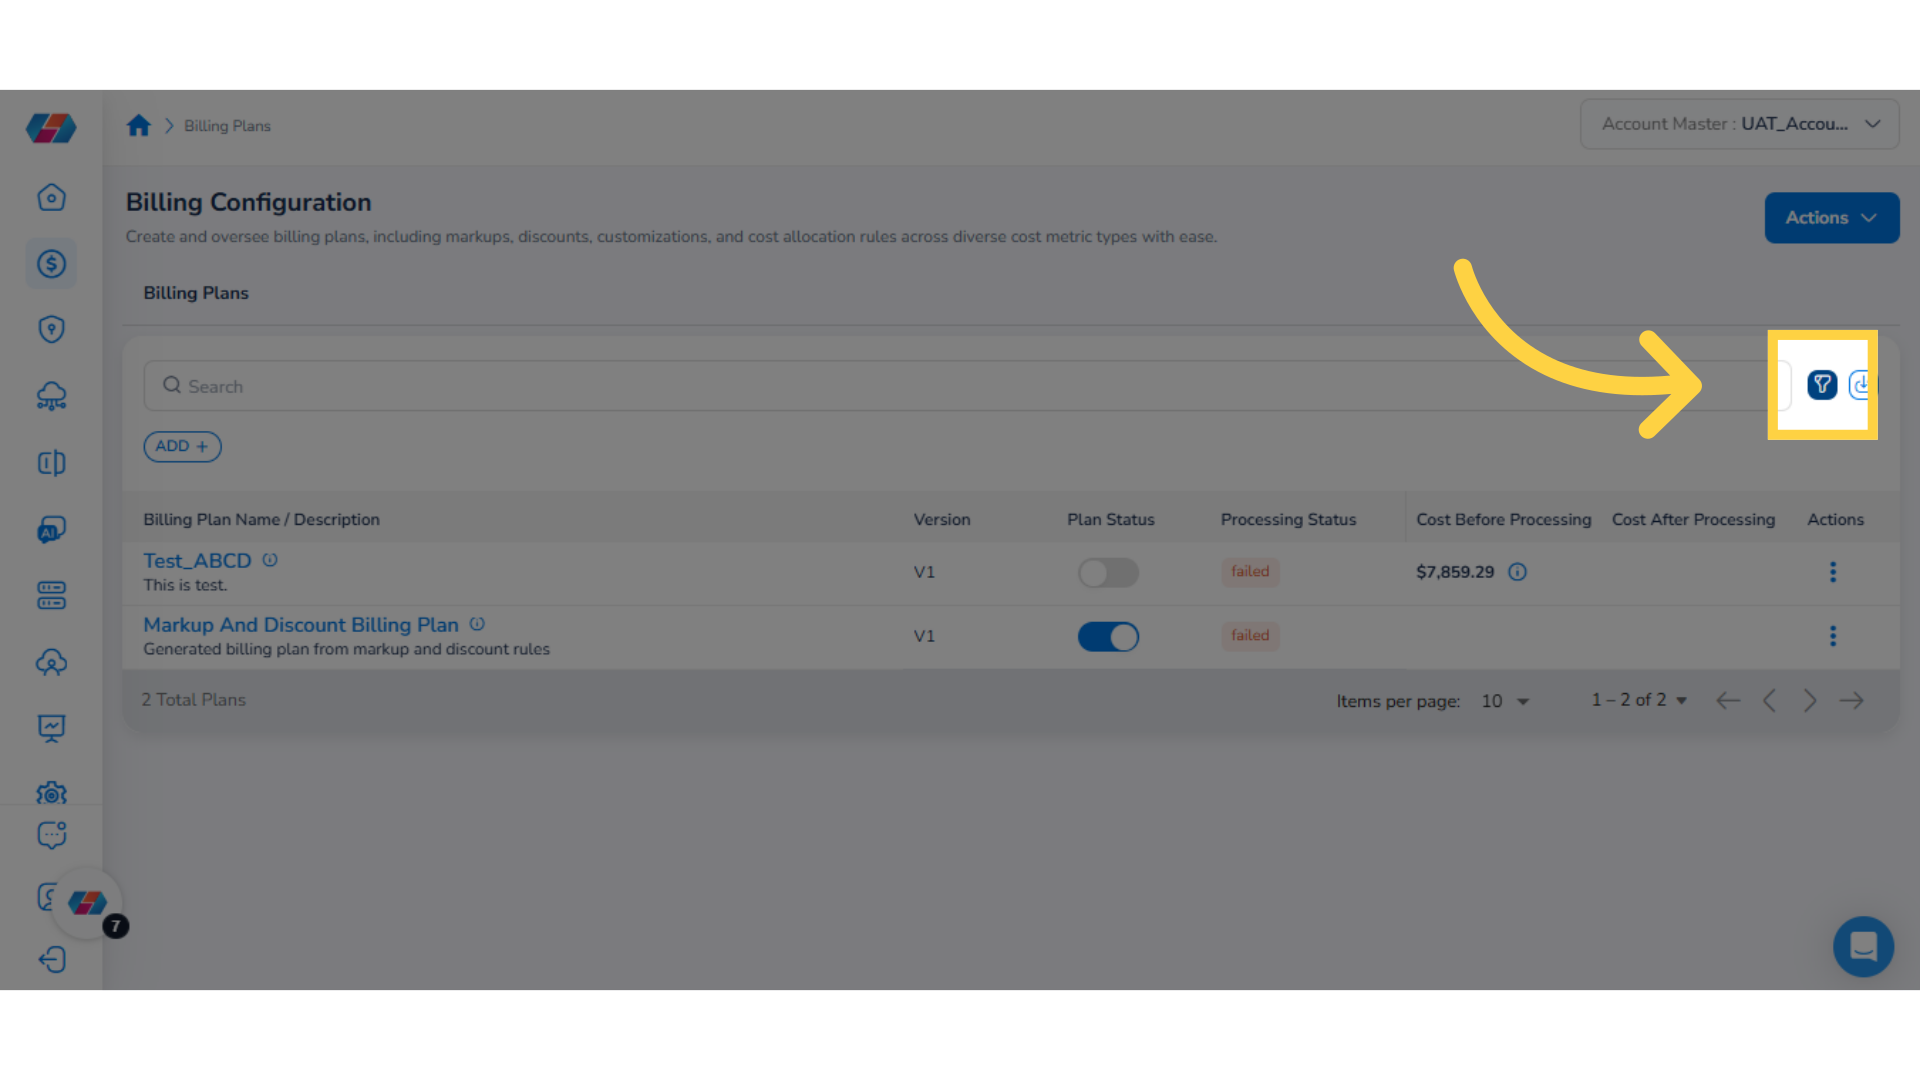Click the Billing Plan Name / Description header

coord(261,520)
